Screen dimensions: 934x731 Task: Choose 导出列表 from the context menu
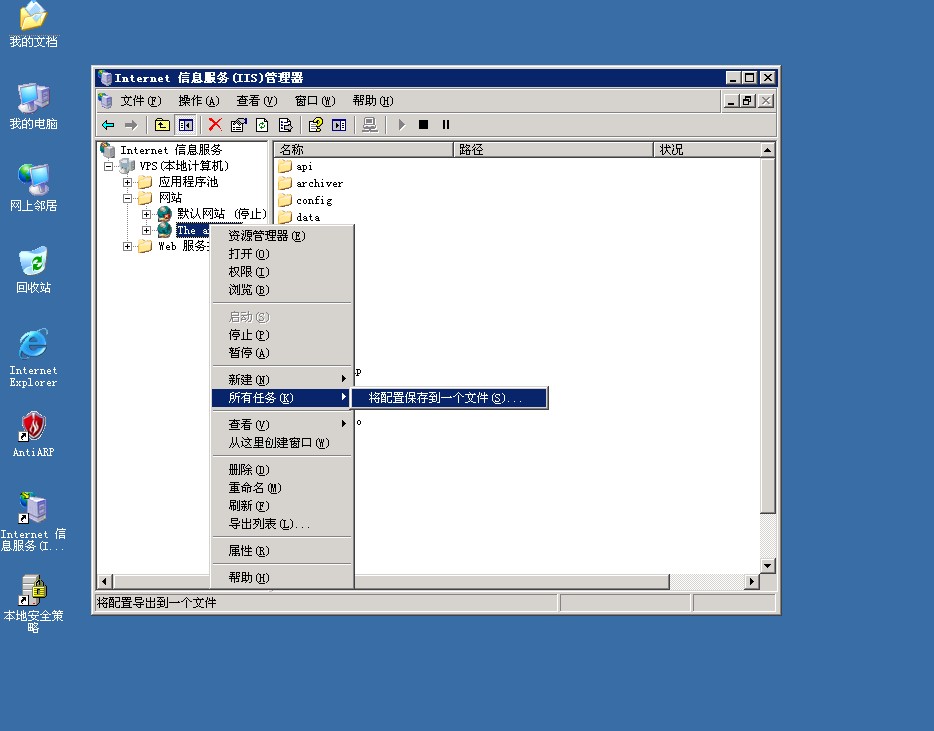click(x=282, y=524)
